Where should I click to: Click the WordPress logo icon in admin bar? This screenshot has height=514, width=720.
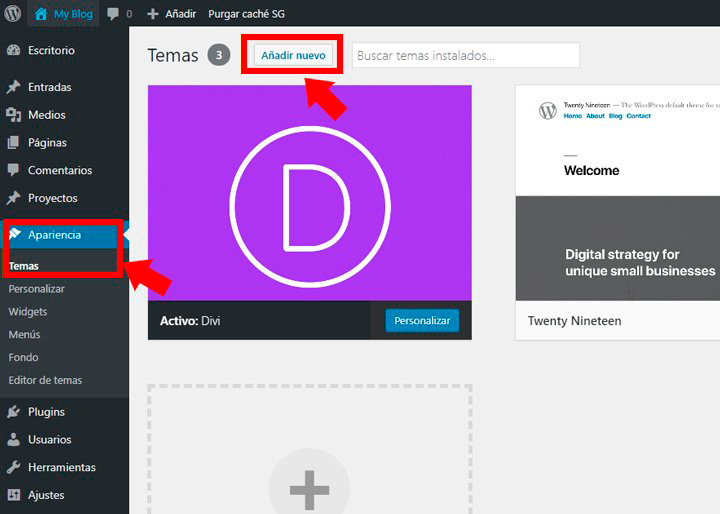13,13
